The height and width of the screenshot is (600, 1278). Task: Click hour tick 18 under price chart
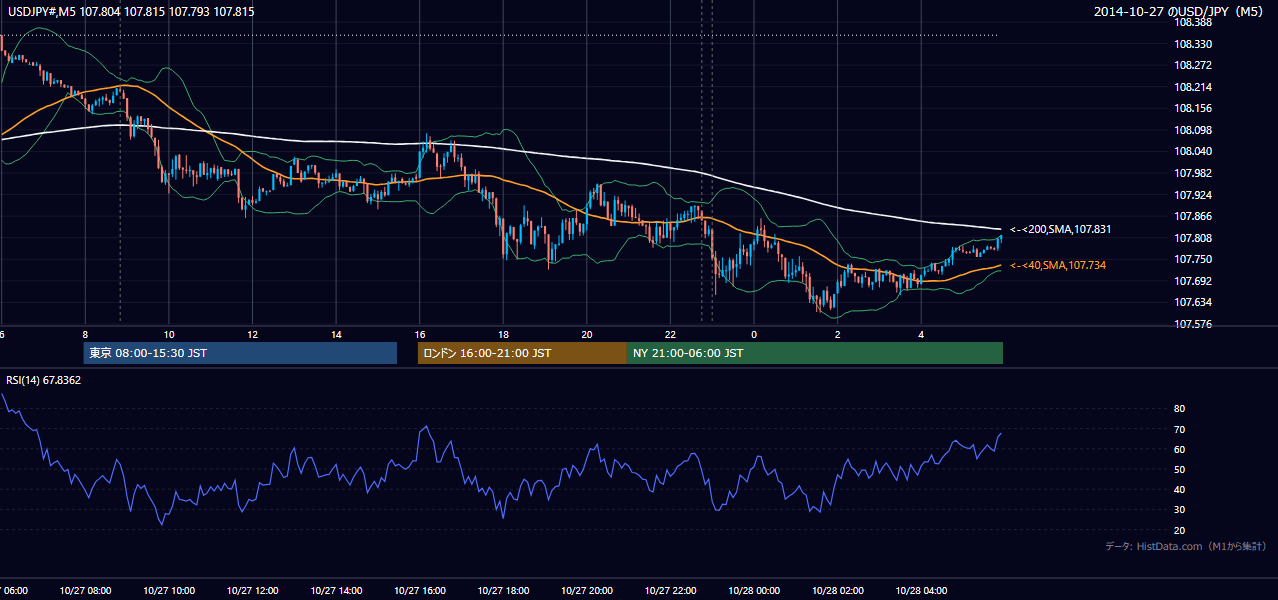[503, 335]
